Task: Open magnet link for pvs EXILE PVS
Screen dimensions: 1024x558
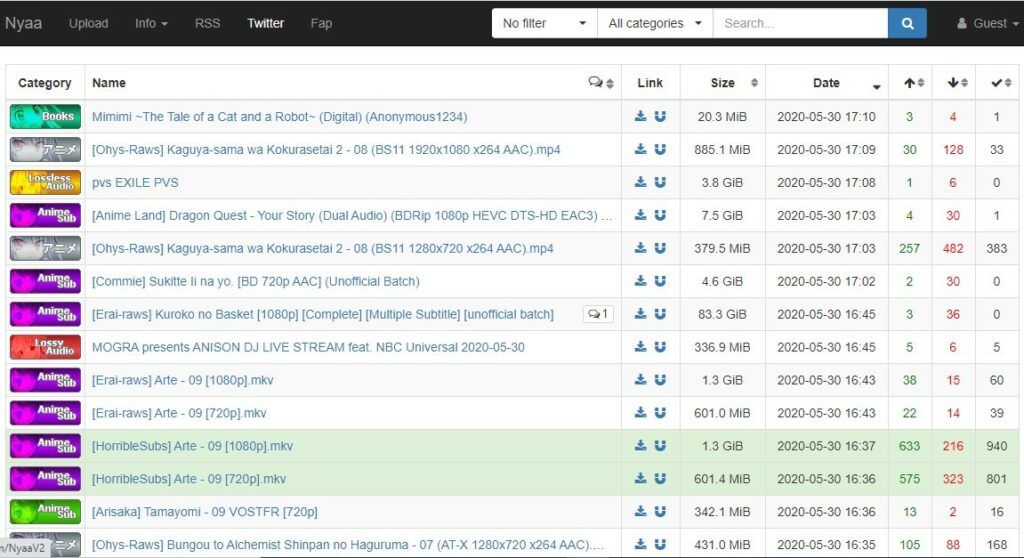Action: (x=660, y=182)
